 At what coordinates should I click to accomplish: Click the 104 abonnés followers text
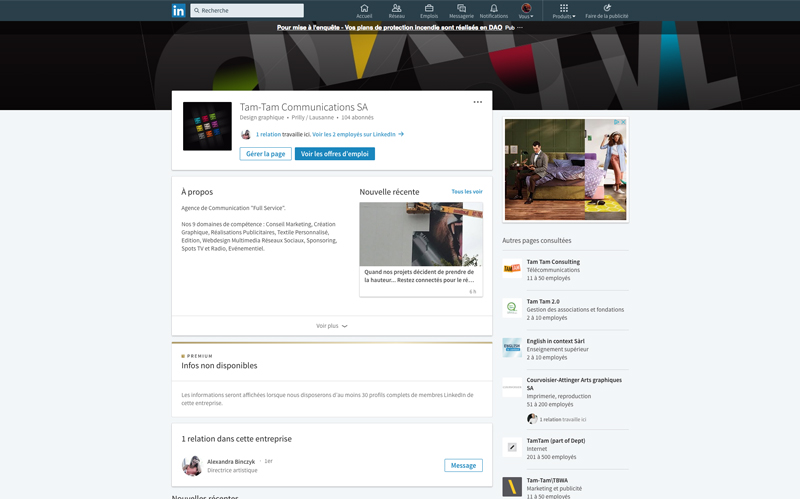pyautogui.click(x=357, y=117)
